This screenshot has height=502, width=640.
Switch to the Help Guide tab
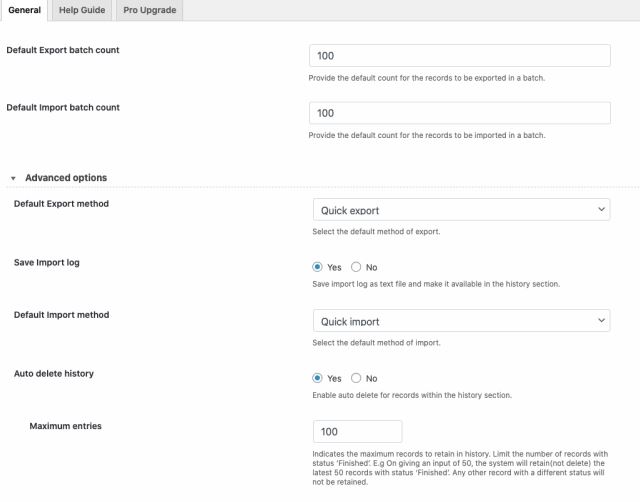tap(82, 10)
